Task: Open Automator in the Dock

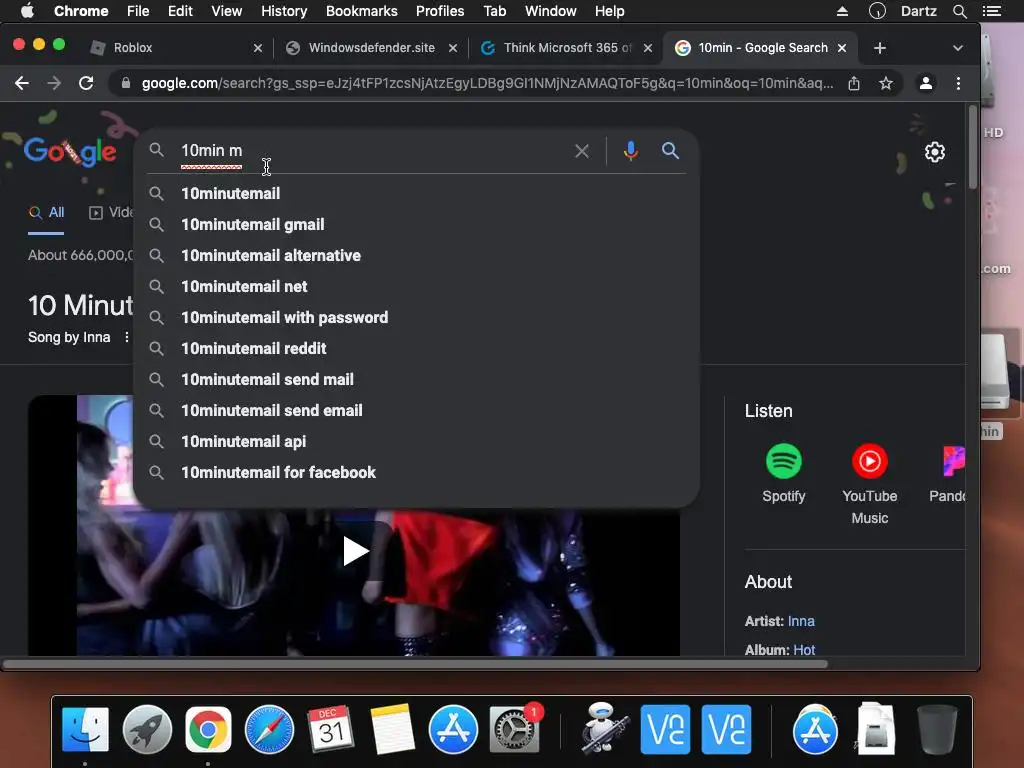Action: (604, 729)
